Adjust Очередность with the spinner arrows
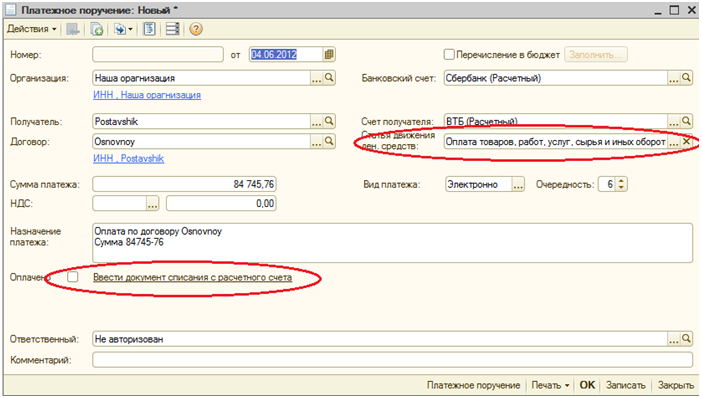The image size is (702, 398). (621, 184)
